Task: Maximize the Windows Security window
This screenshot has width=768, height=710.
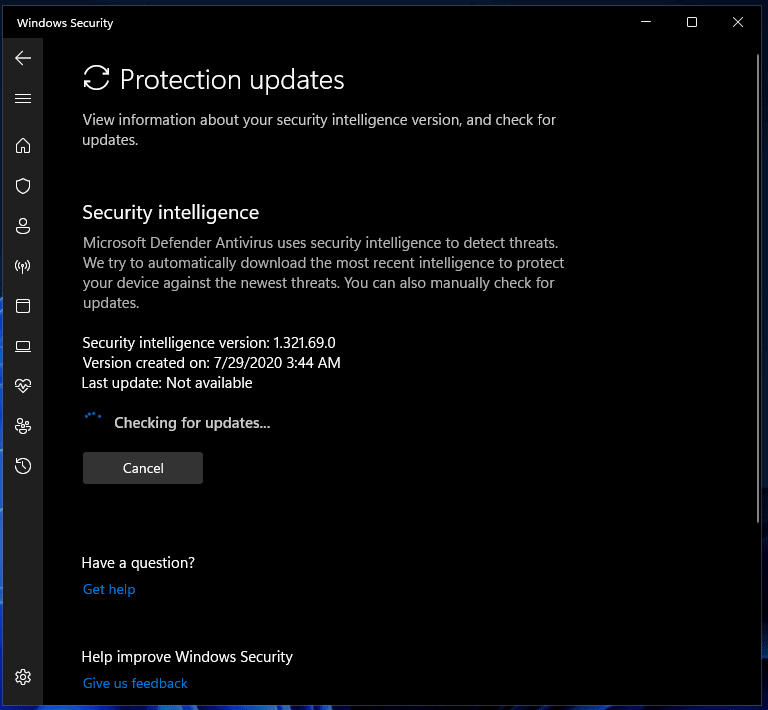Action: click(692, 22)
